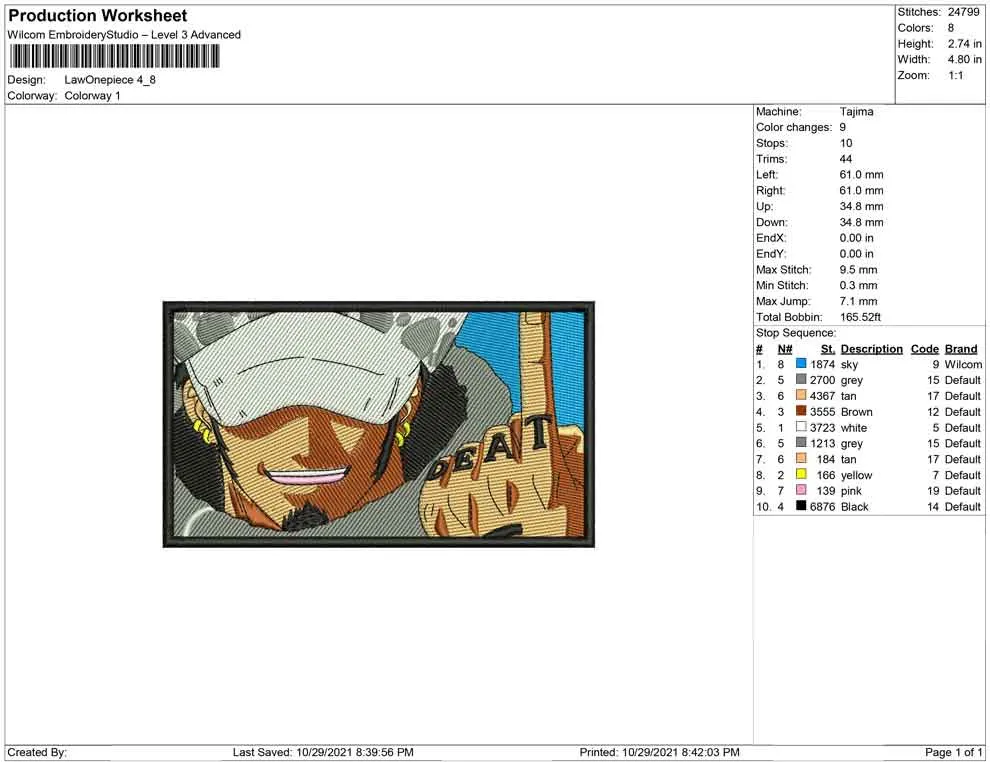Viewport: 990px width, 762px height.
Task: Select the Trims value 44
Action: pos(846,159)
